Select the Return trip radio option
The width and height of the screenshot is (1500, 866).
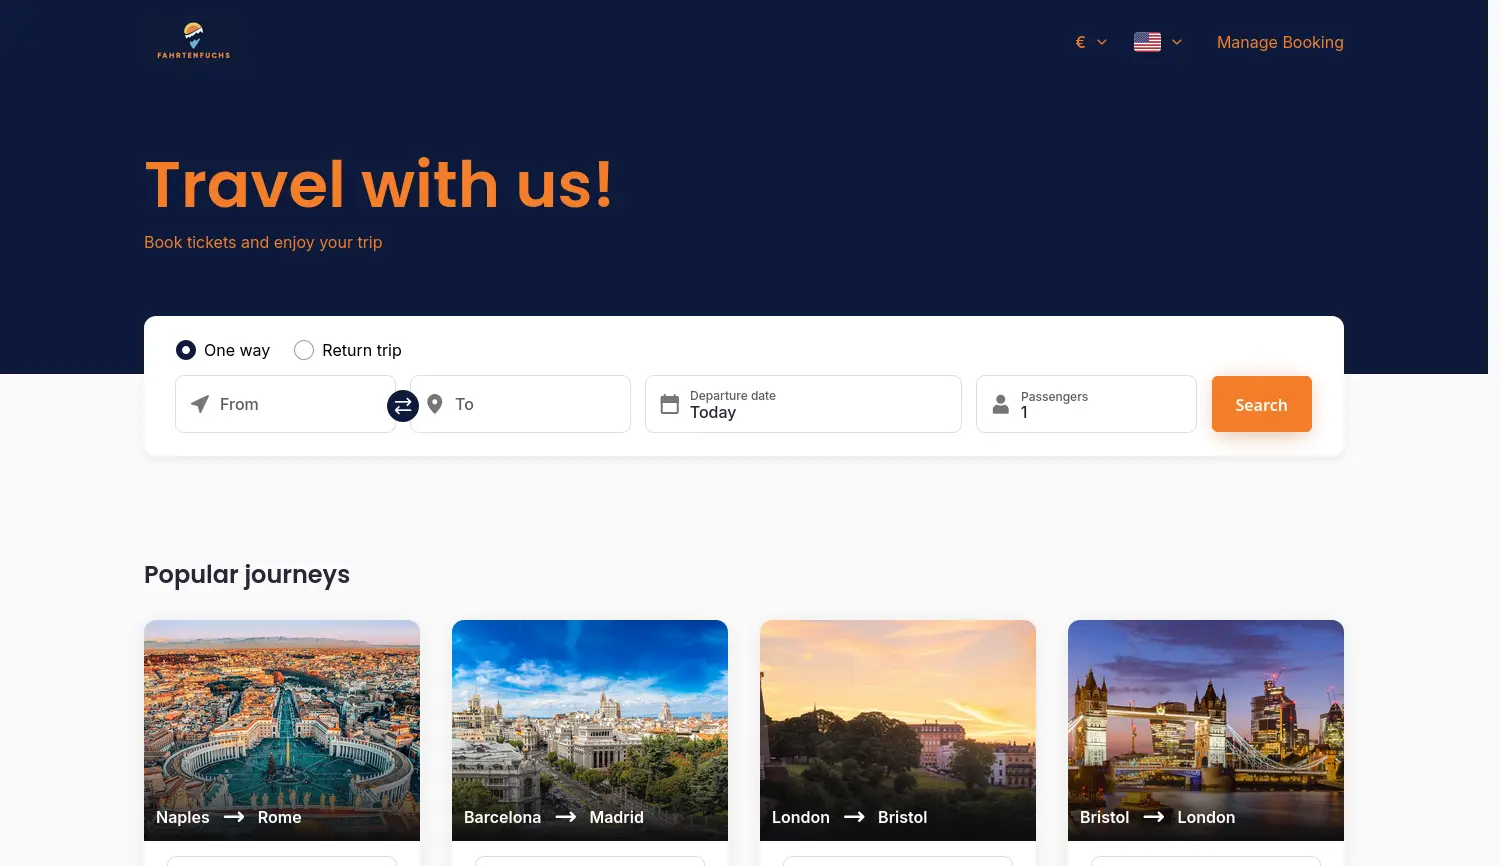pos(304,350)
